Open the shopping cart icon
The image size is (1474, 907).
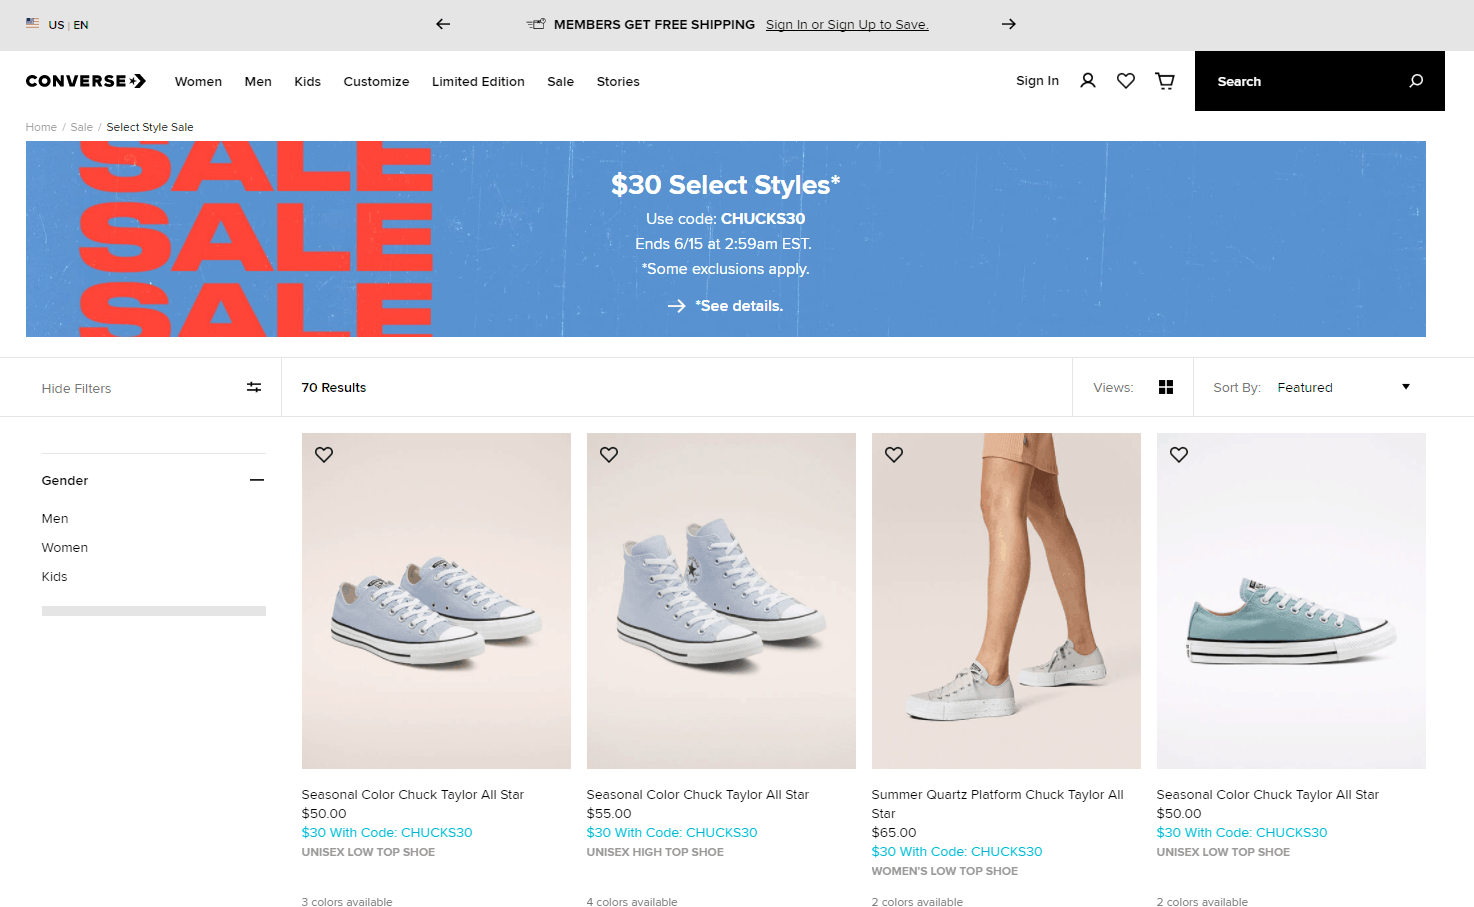[x=1165, y=81]
